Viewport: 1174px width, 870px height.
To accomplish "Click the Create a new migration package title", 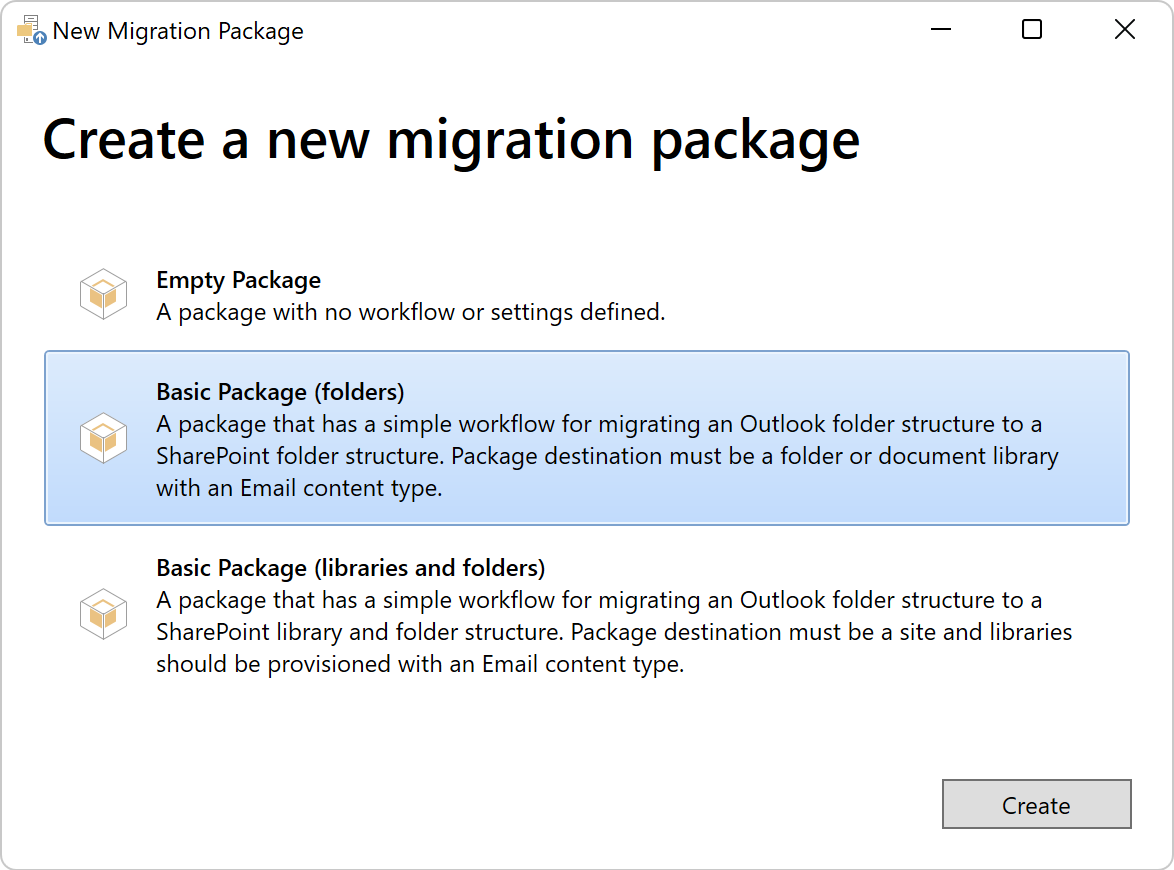I will [451, 139].
